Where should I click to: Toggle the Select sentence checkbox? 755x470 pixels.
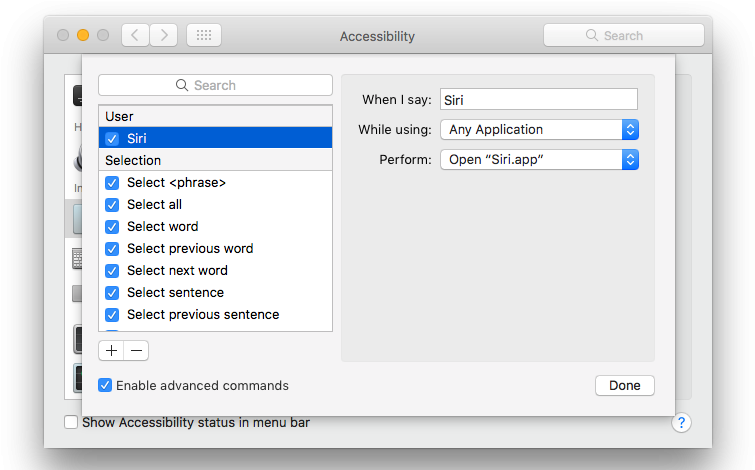tap(112, 293)
